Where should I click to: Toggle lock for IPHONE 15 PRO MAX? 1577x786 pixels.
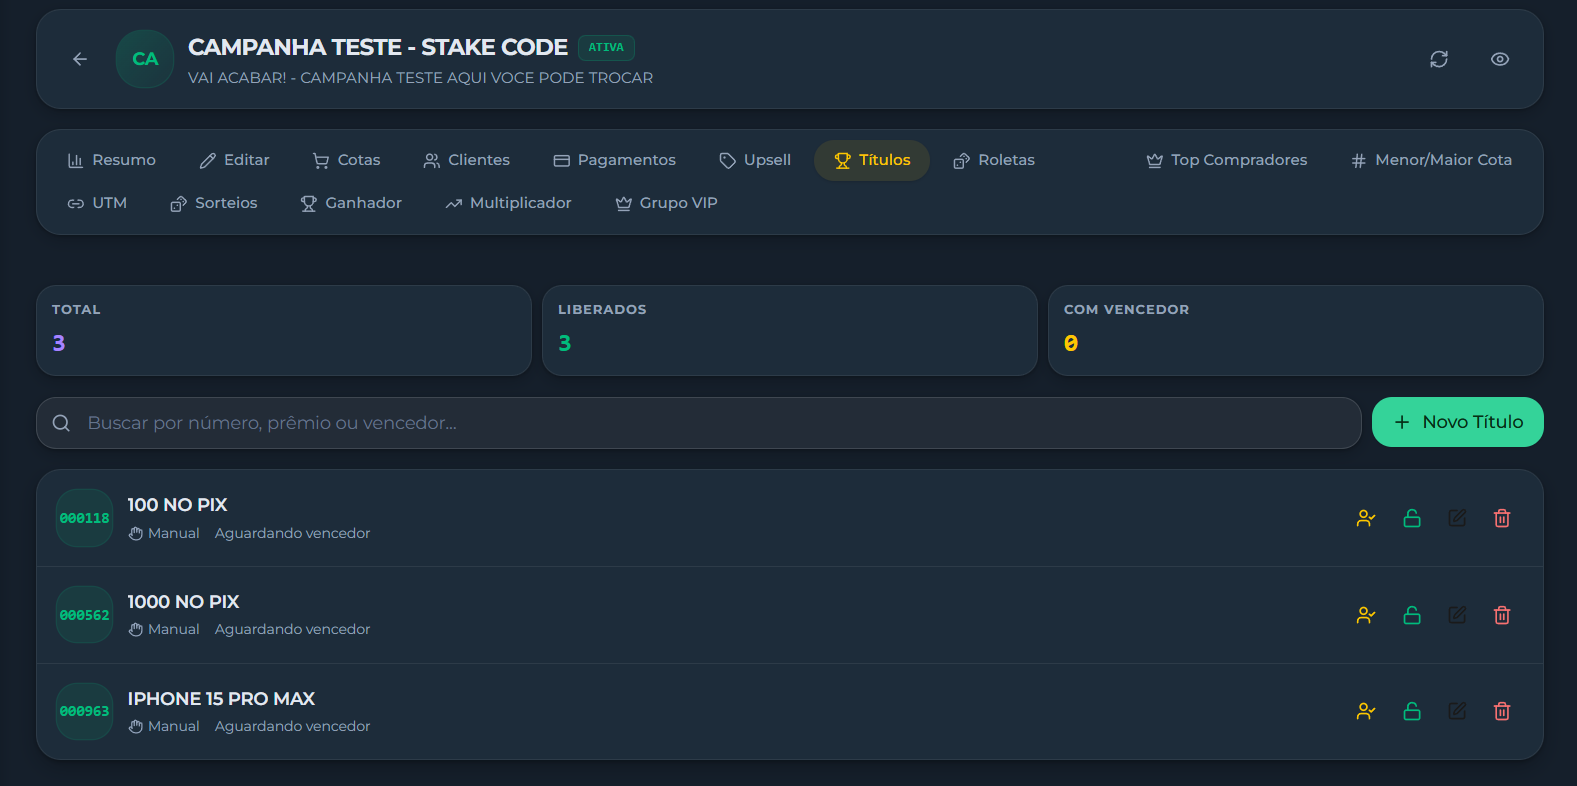point(1412,711)
